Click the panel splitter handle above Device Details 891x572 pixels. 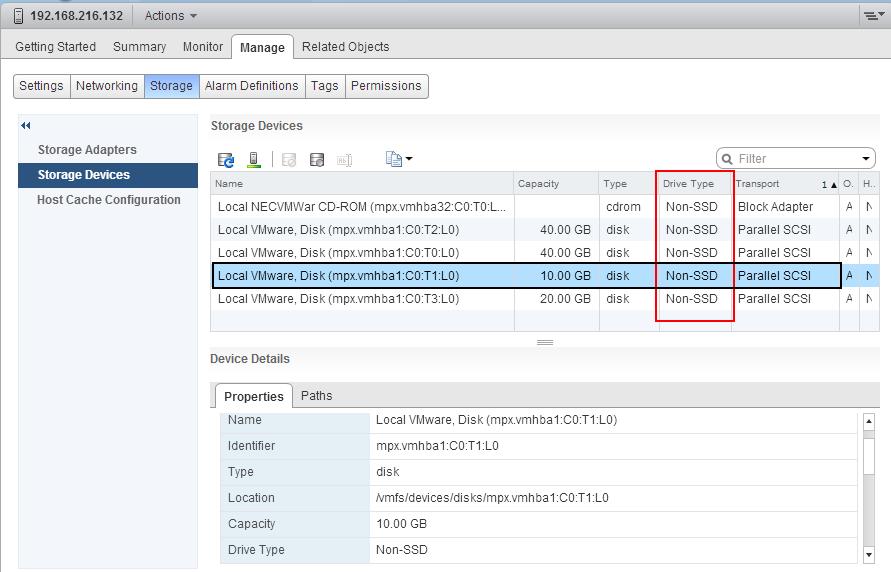coord(545,343)
